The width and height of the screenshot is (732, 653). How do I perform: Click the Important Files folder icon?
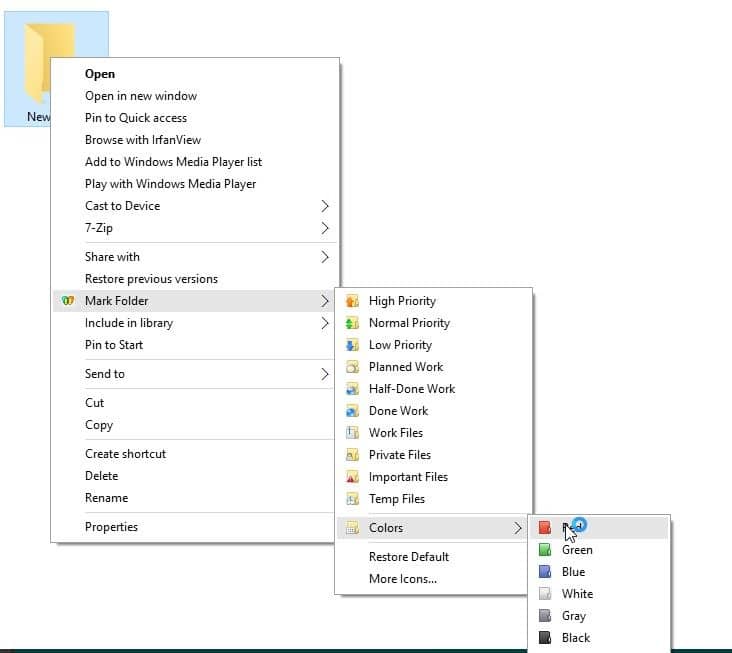[x=352, y=477]
